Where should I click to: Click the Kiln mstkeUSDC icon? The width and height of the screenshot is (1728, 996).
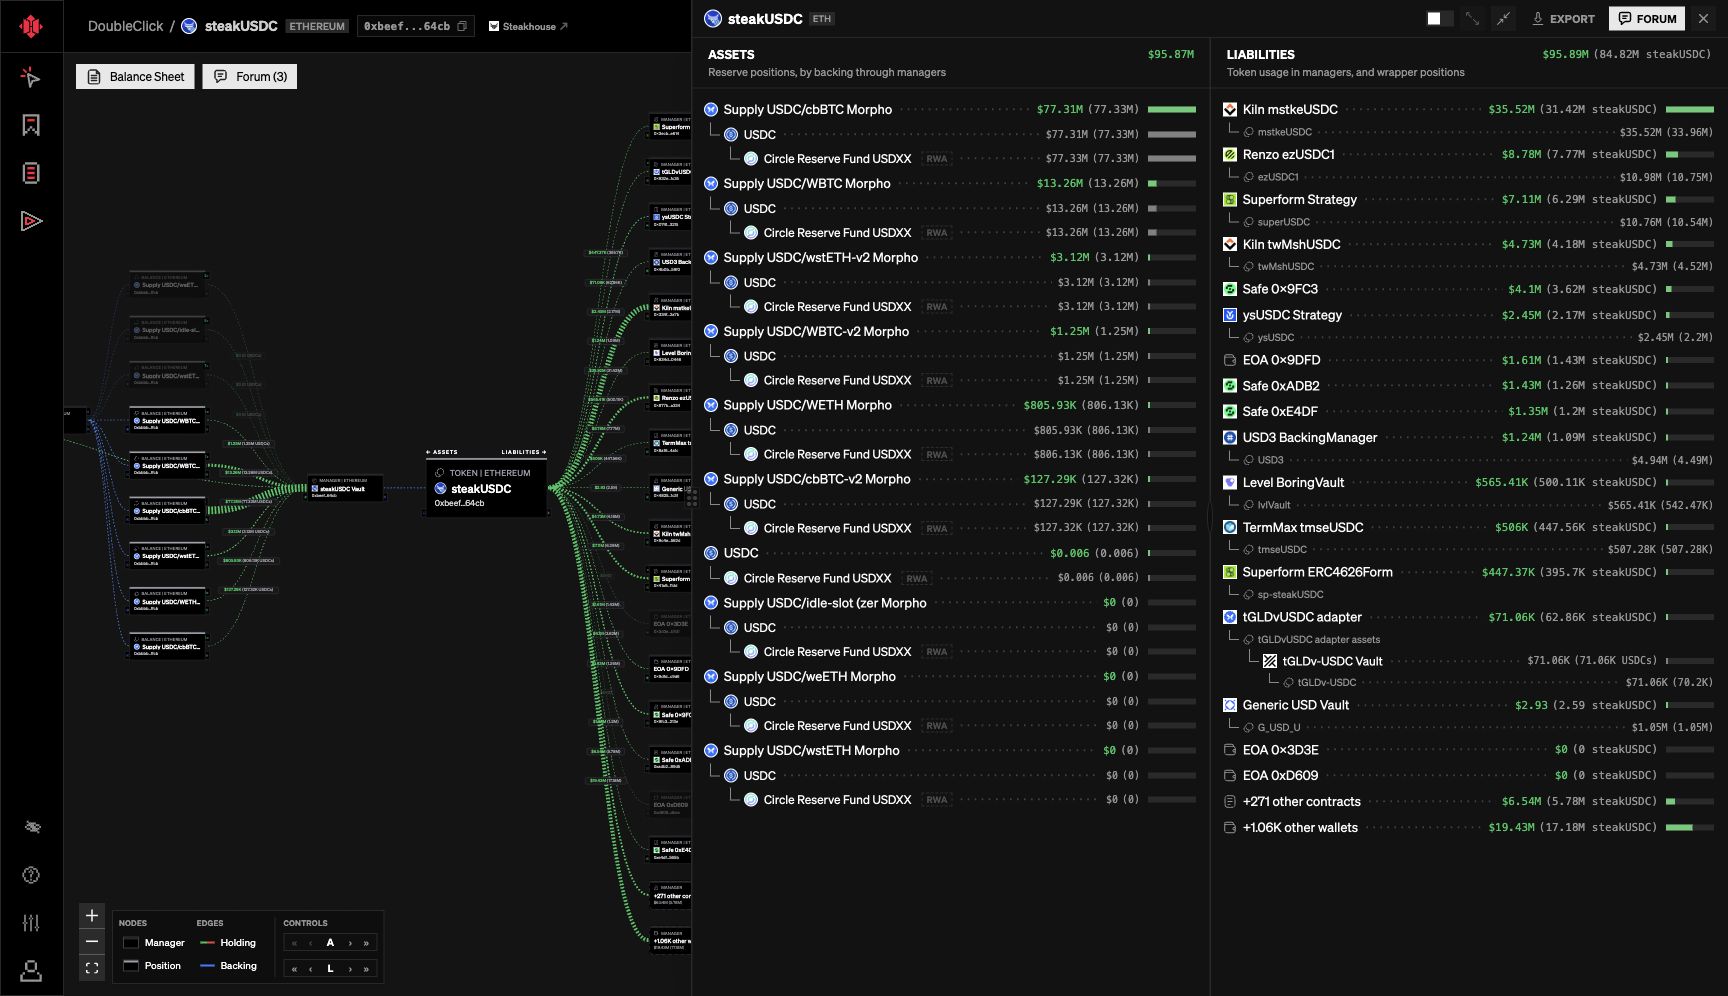point(1230,110)
